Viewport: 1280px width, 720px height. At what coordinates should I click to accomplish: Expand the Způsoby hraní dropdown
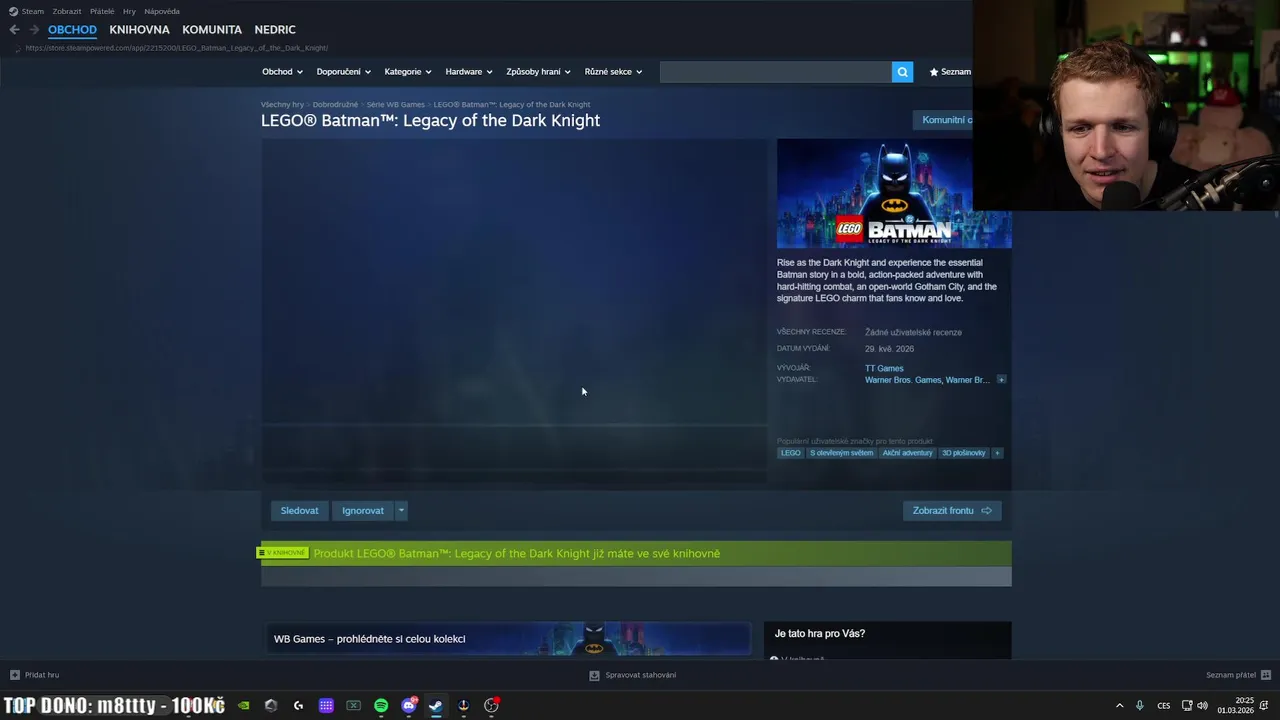pyautogui.click(x=538, y=72)
